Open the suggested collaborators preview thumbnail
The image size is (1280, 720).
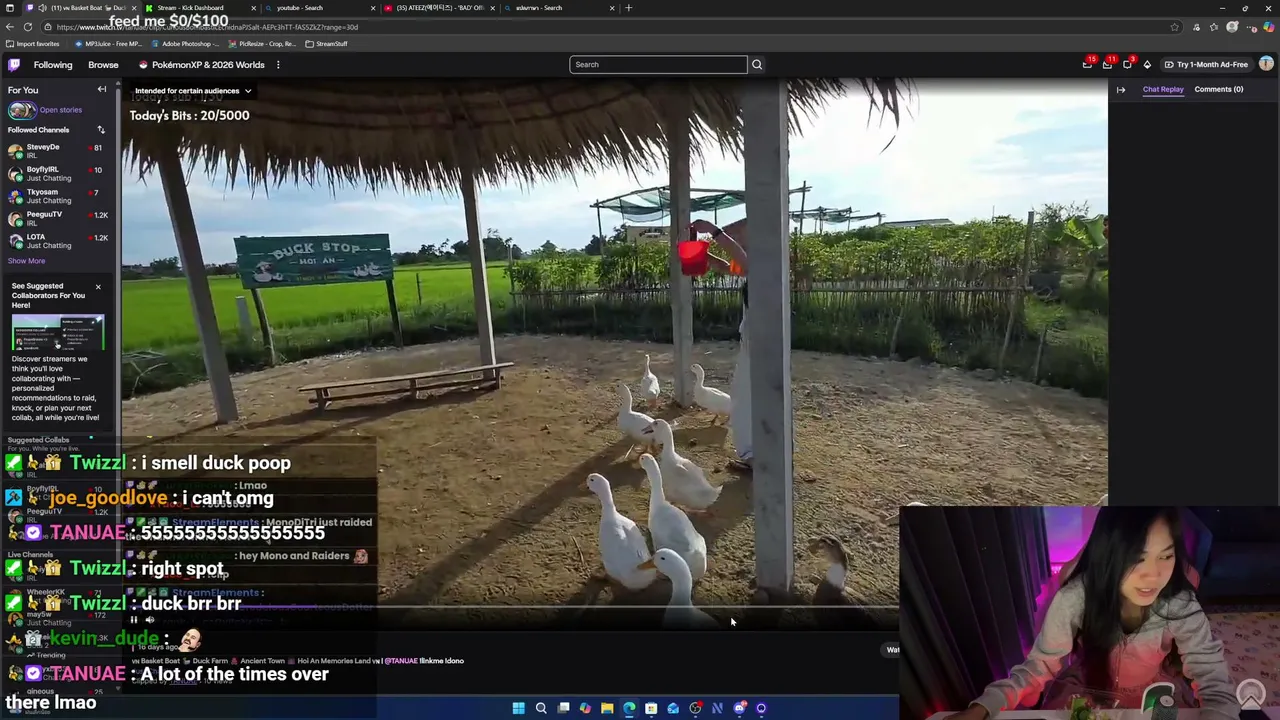click(x=58, y=332)
